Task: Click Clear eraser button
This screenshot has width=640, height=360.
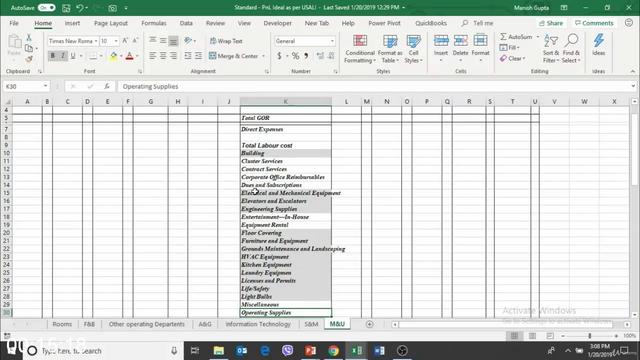Action: [512, 58]
